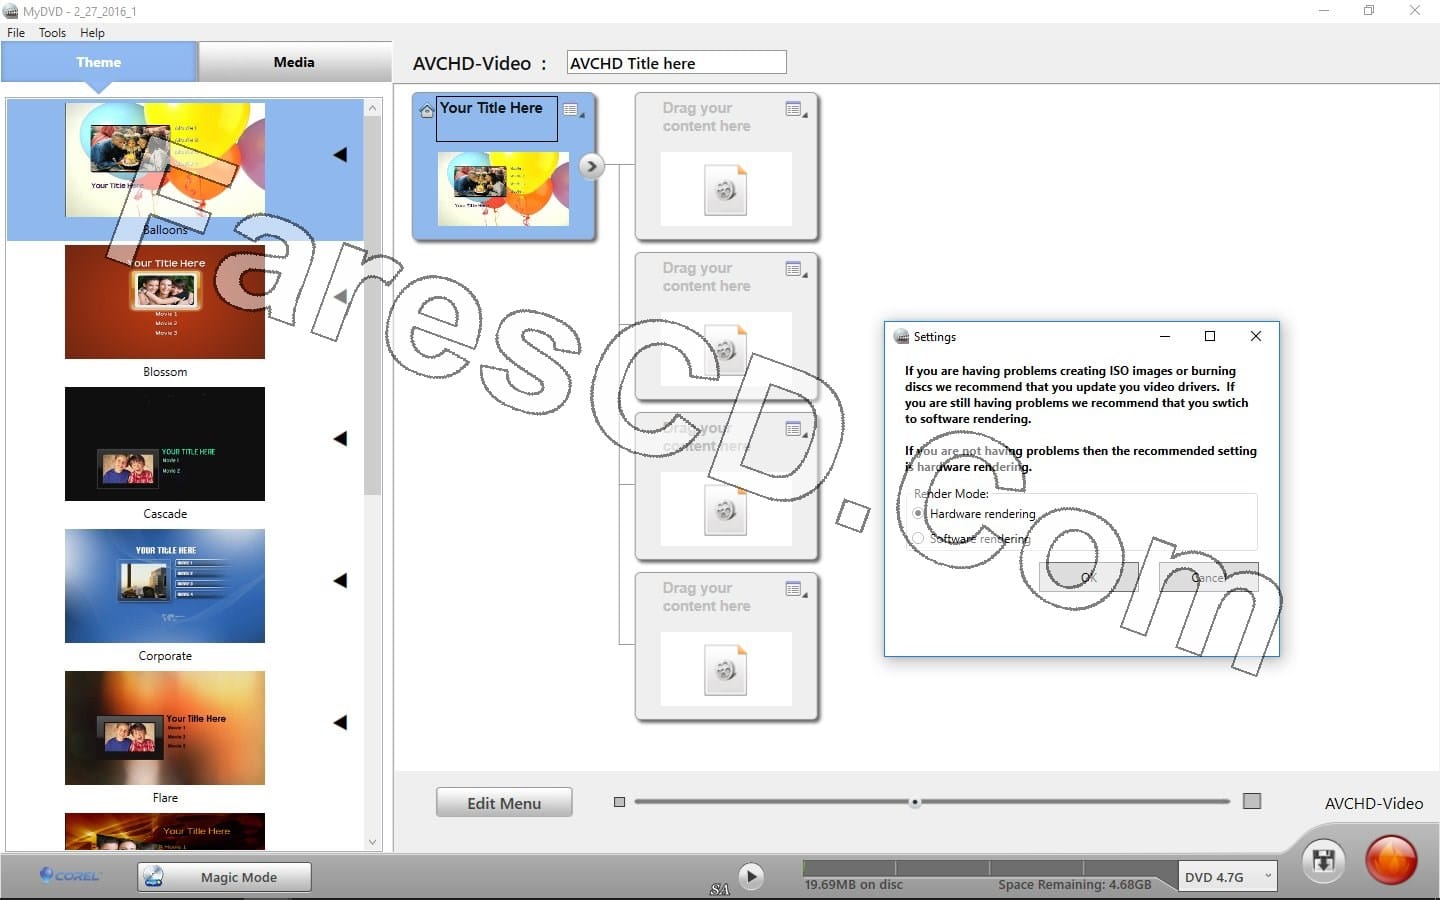Click the zoom slider handle

pyautogui.click(x=914, y=802)
